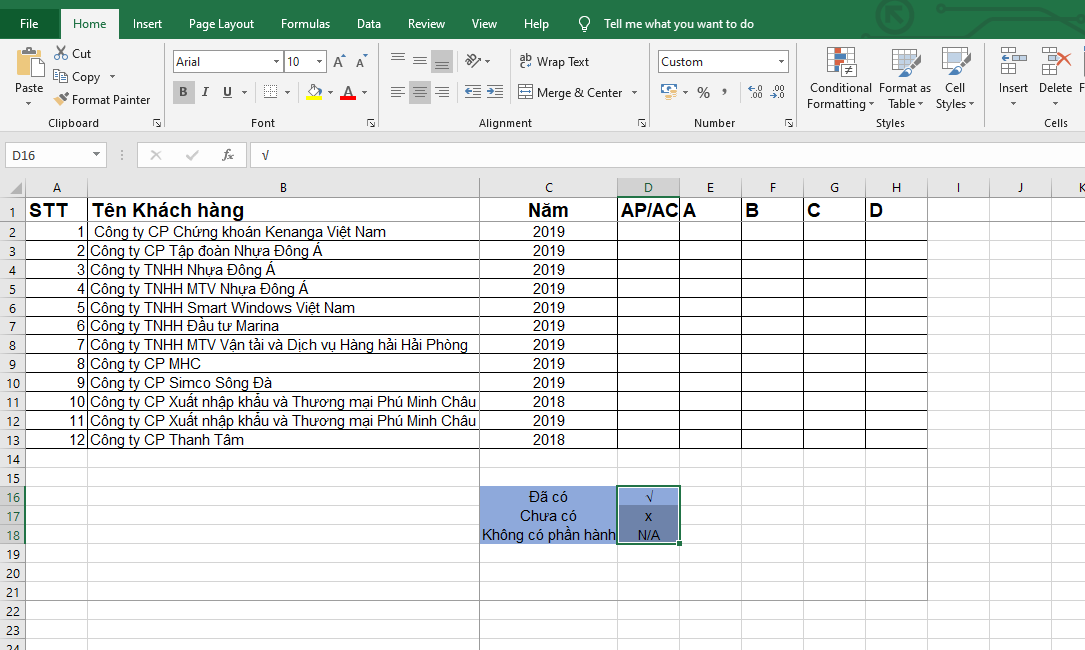Open the Page Layout tab
The image size is (1085, 650).
click(x=221, y=24)
